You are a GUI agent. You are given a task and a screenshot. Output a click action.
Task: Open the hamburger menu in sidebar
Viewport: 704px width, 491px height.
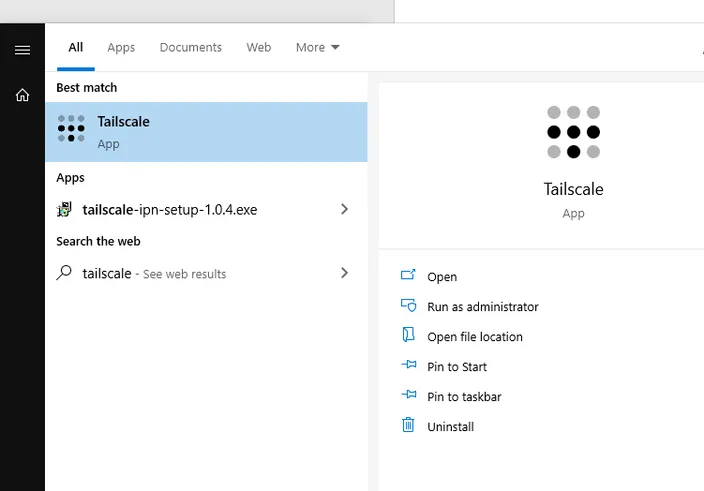[x=22, y=50]
